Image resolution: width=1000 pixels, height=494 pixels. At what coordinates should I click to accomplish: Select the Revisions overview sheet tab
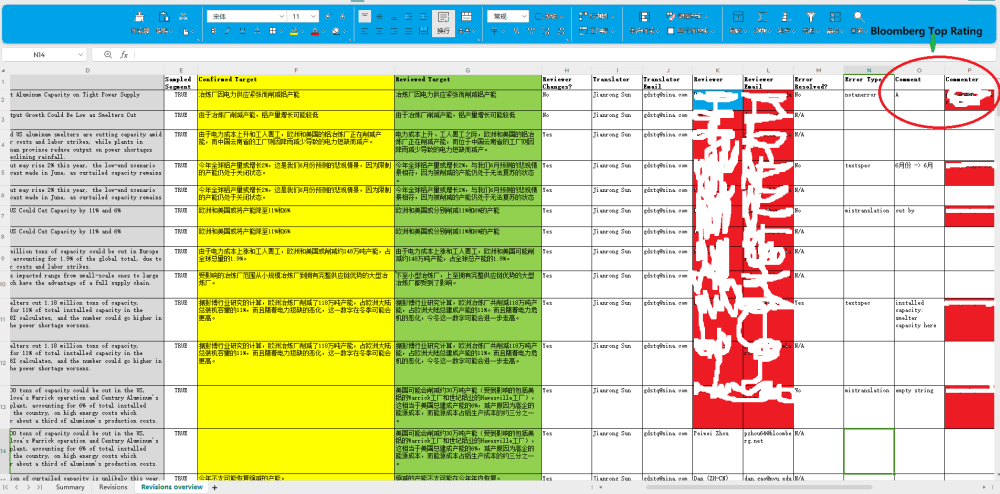click(x=172, y=487)
